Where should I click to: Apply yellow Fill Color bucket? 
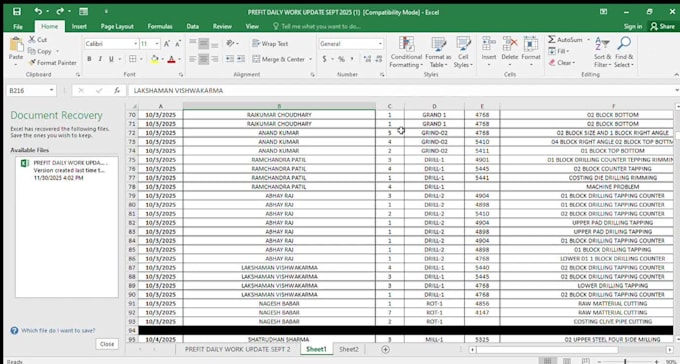154,59
